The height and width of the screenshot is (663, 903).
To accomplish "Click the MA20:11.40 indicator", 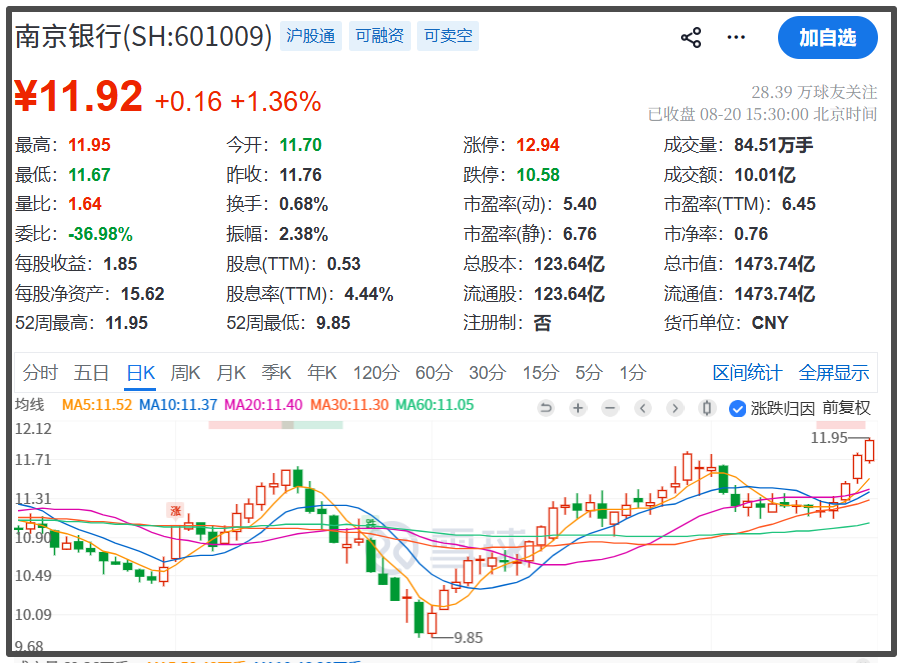I will point(263,405).
